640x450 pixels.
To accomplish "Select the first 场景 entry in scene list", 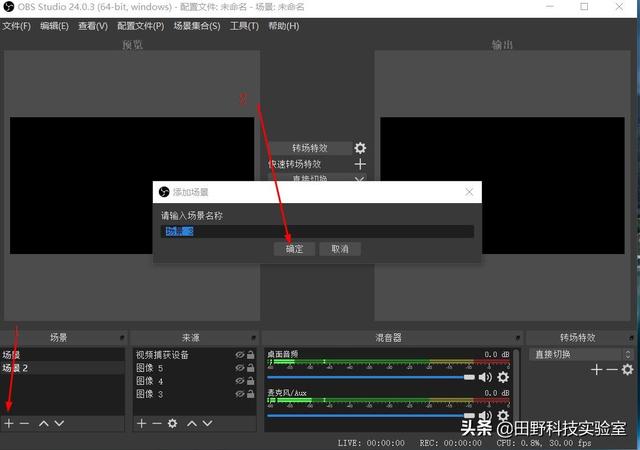I will coord(62,355).
